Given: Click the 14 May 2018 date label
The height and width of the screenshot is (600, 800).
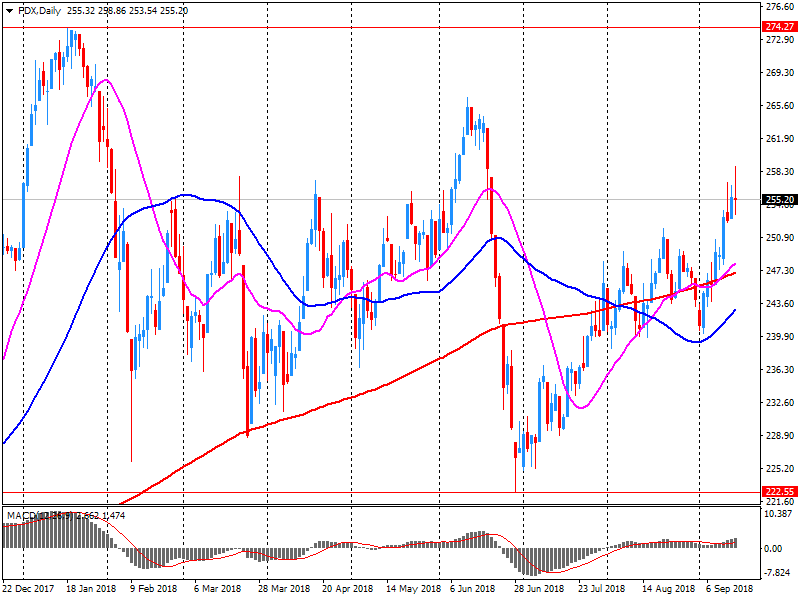Looking at the screenshot, I should tap(413, 589).
